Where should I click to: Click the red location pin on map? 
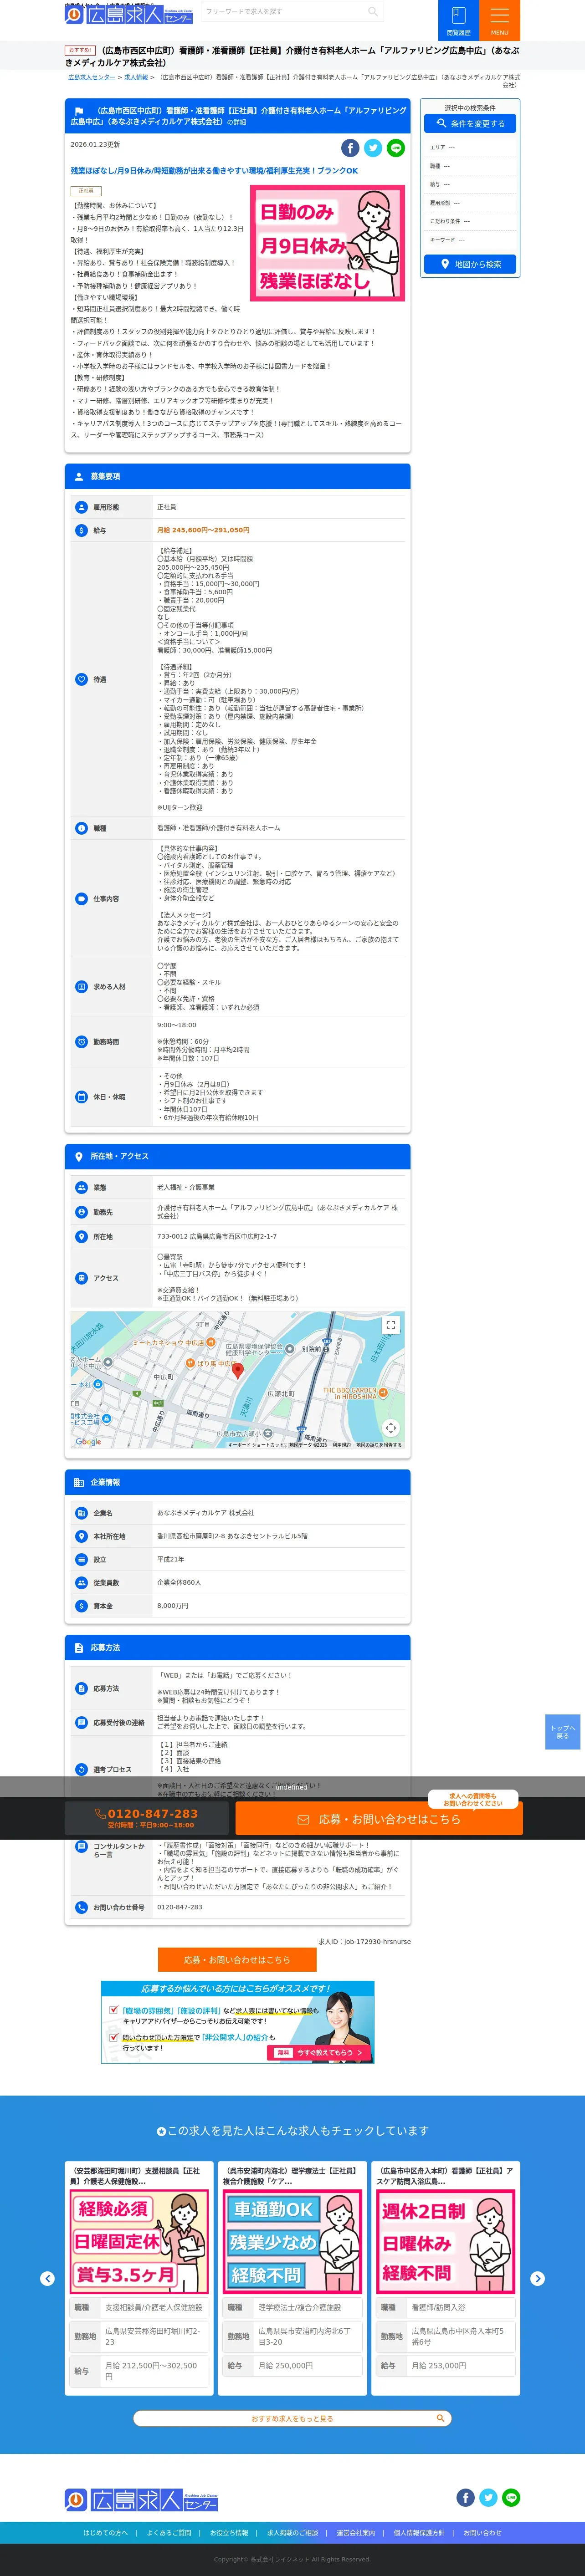point(238,1371)
